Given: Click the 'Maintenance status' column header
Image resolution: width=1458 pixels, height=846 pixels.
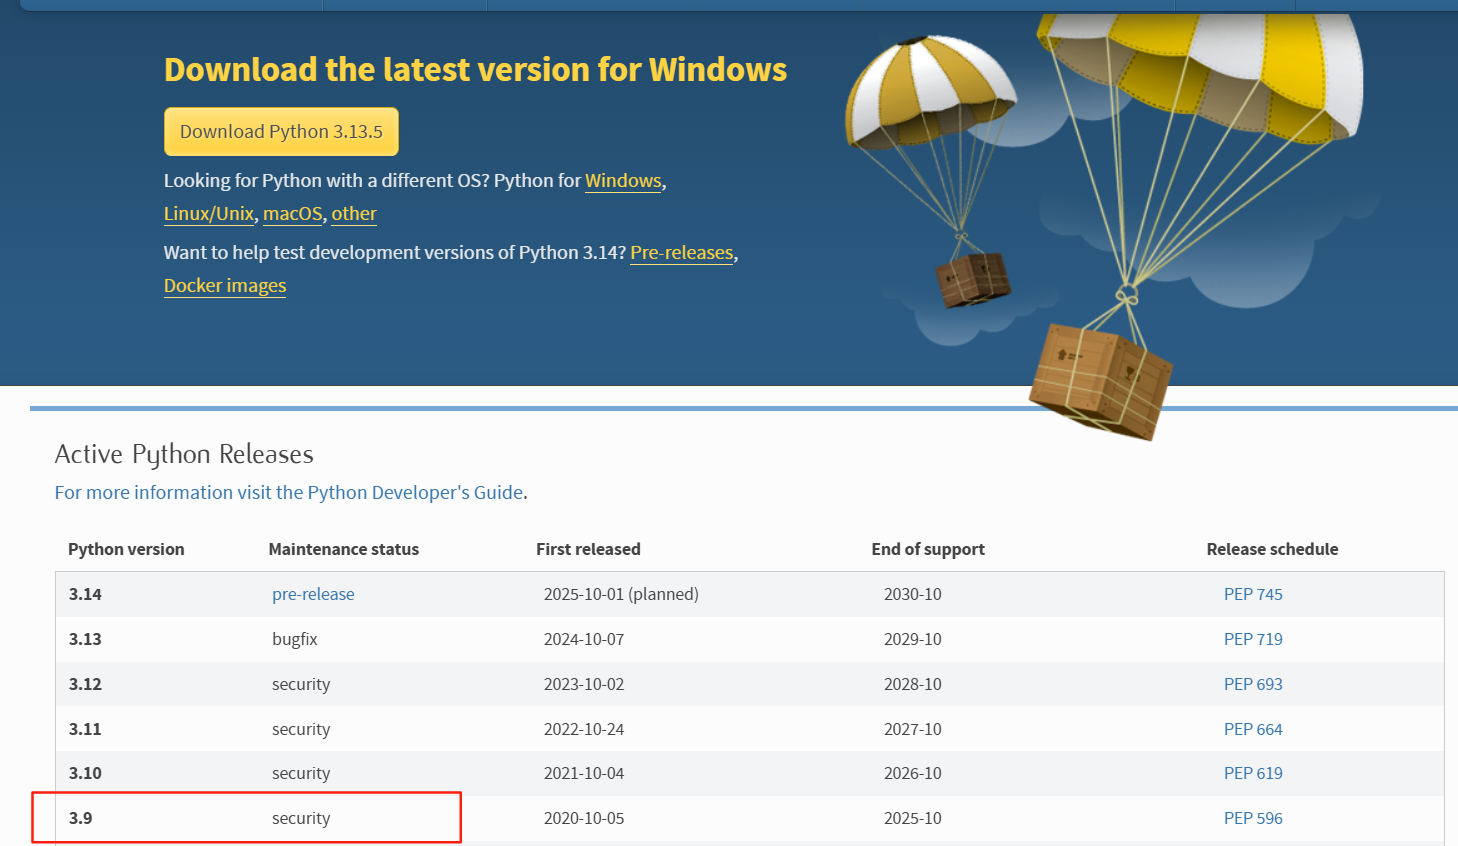Looking at the screenshot, I should [x=344, y=549].
